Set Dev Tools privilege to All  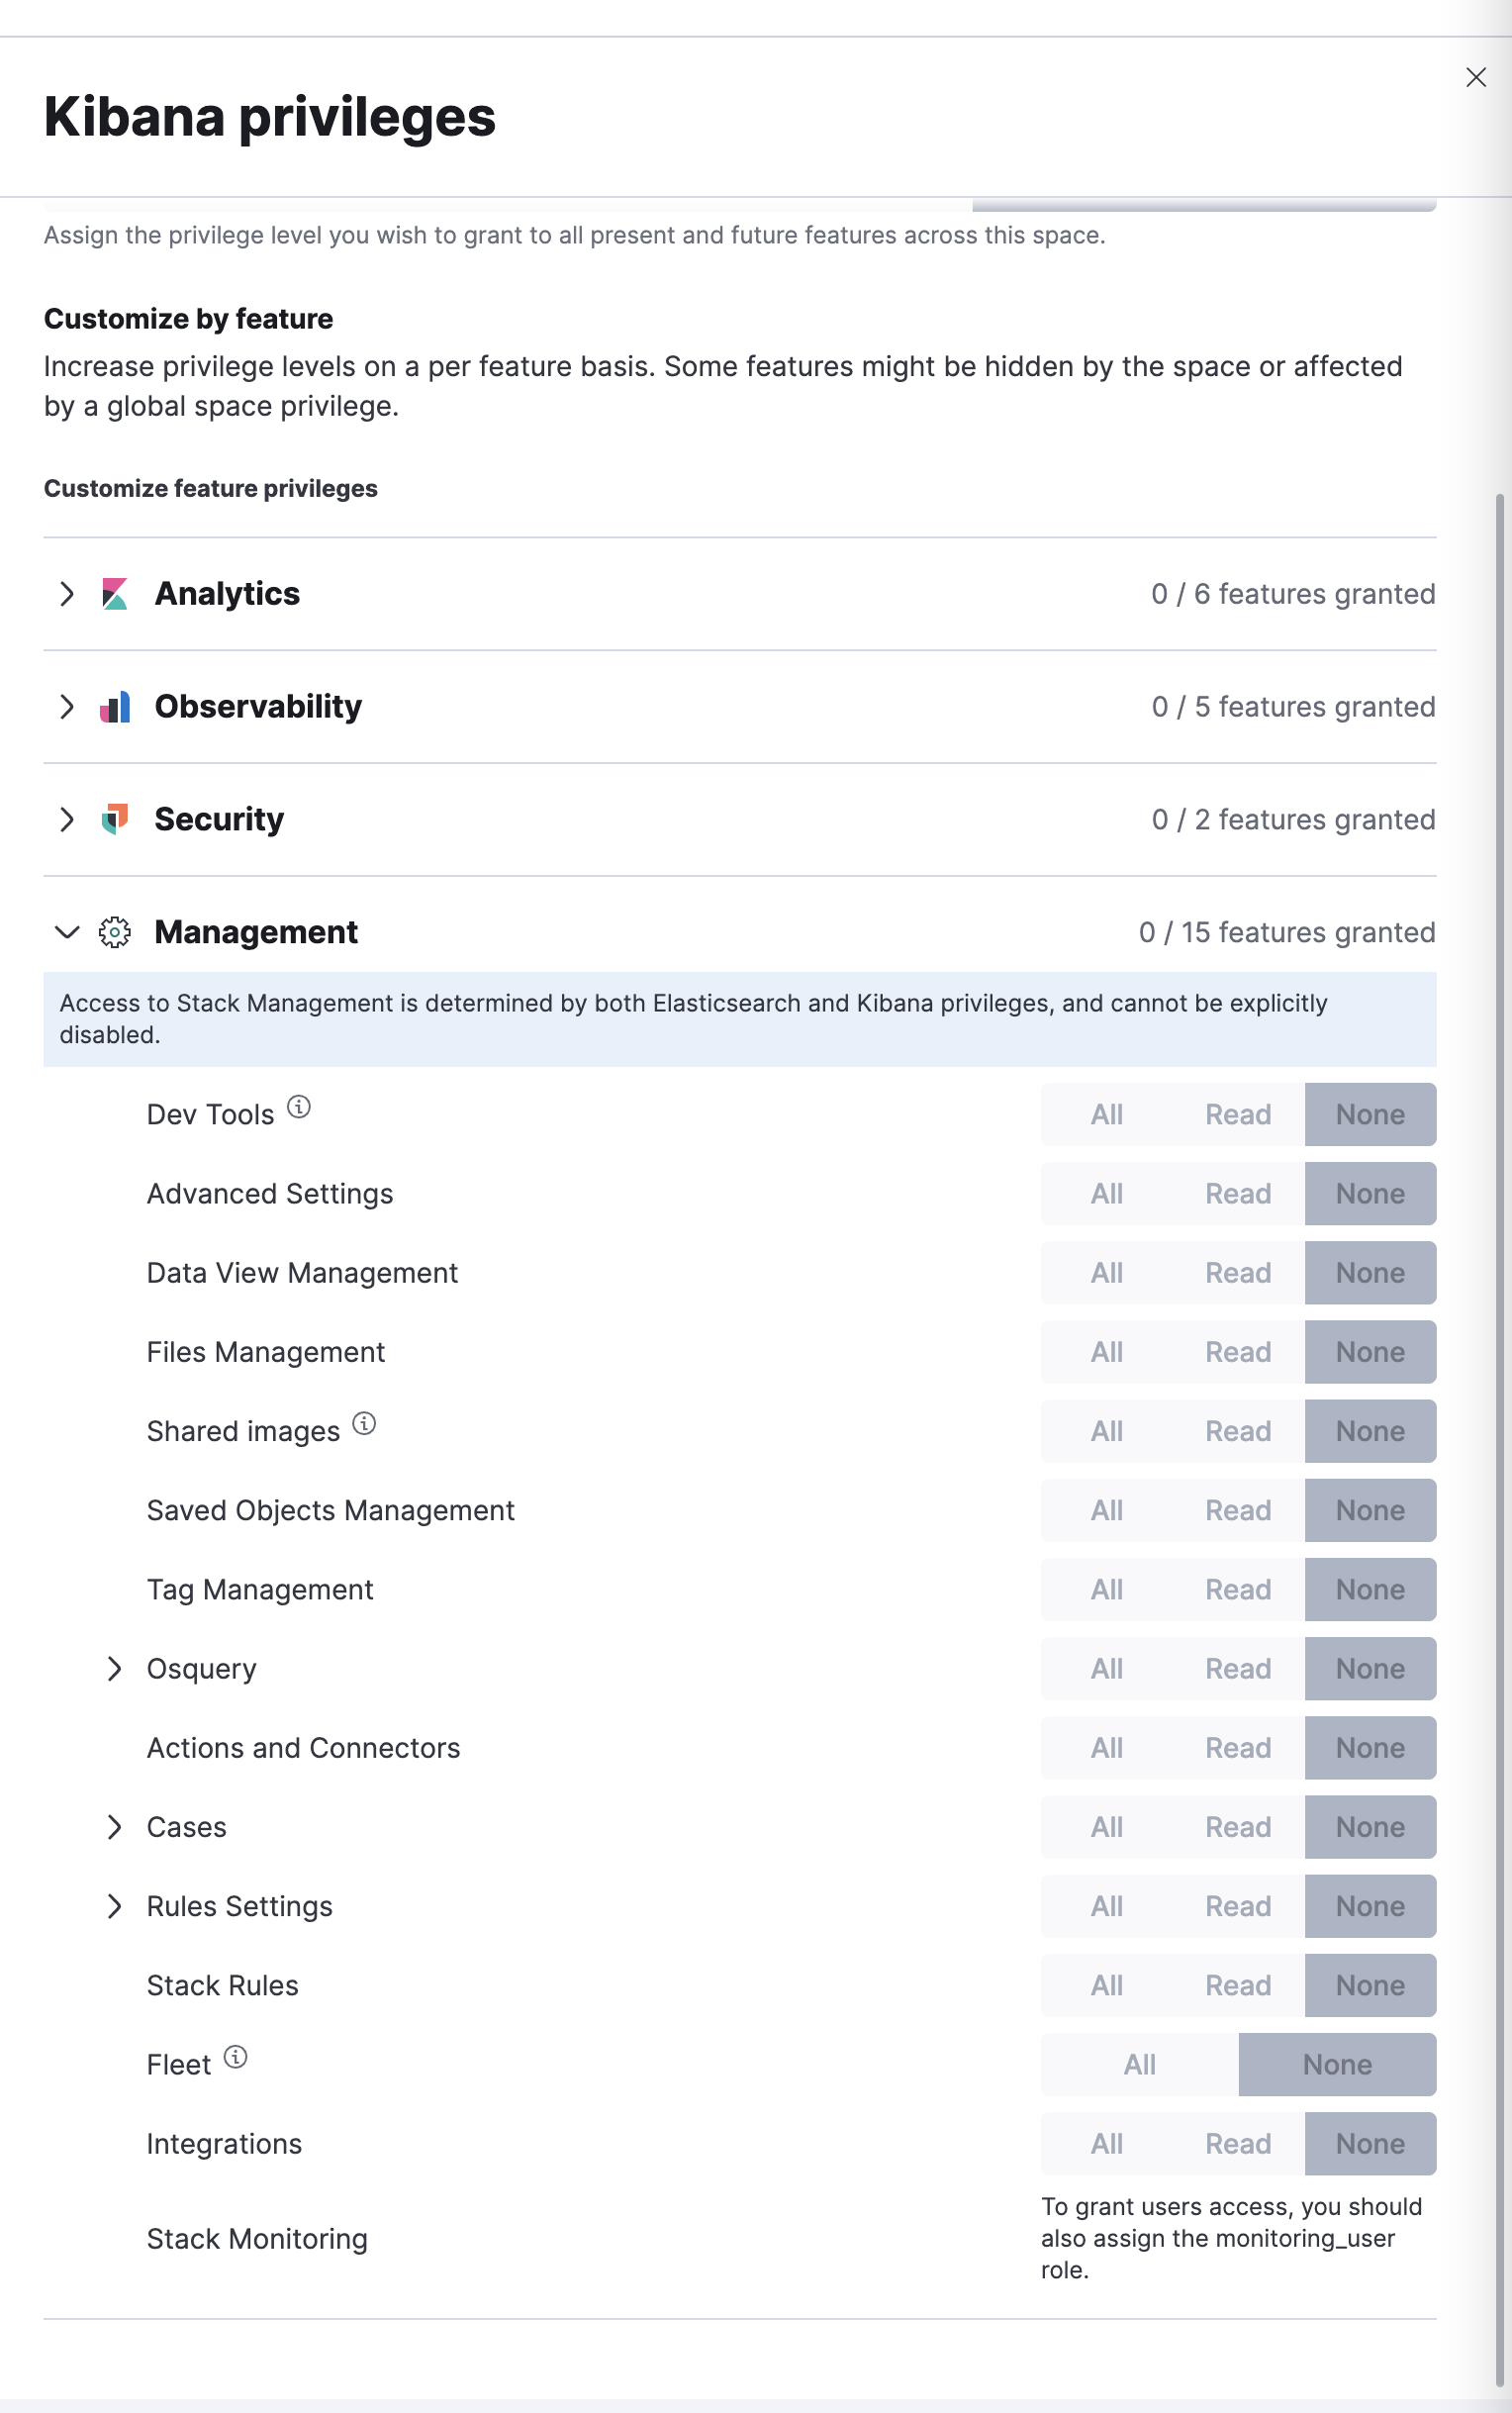pyautogui.click(x=1106, y=1114)
